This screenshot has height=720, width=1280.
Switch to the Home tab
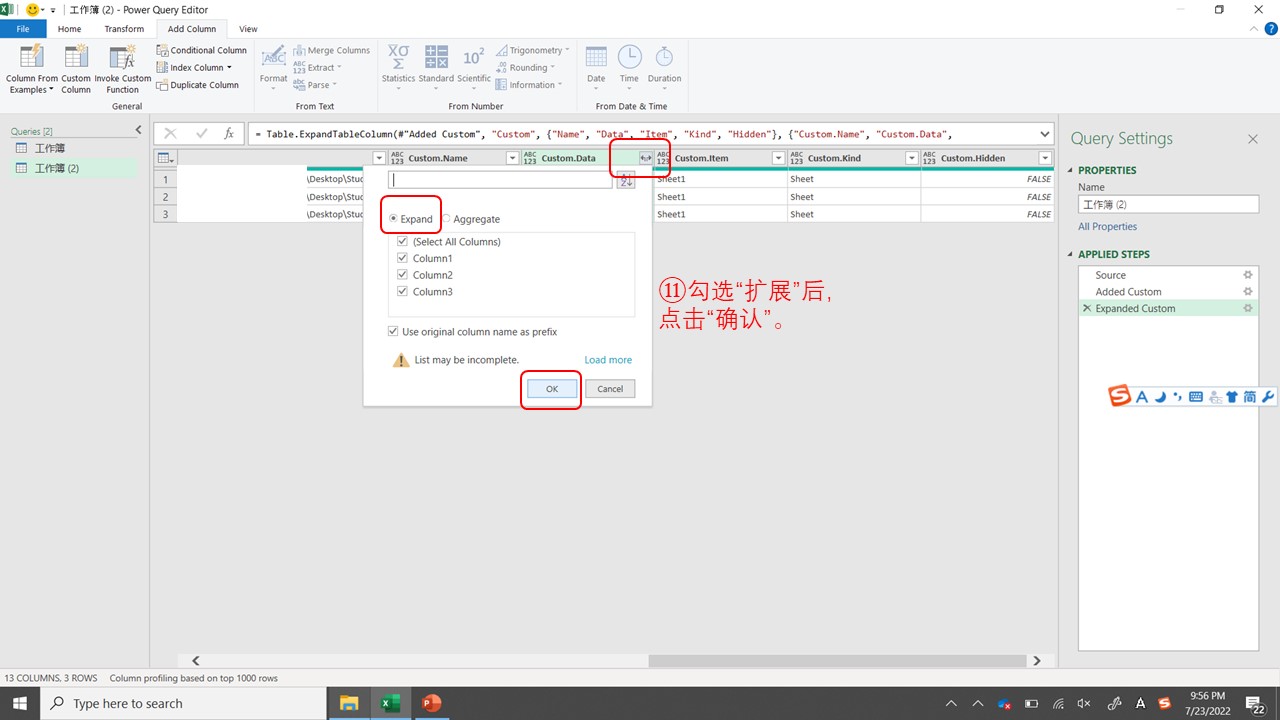tap(69, 29)
